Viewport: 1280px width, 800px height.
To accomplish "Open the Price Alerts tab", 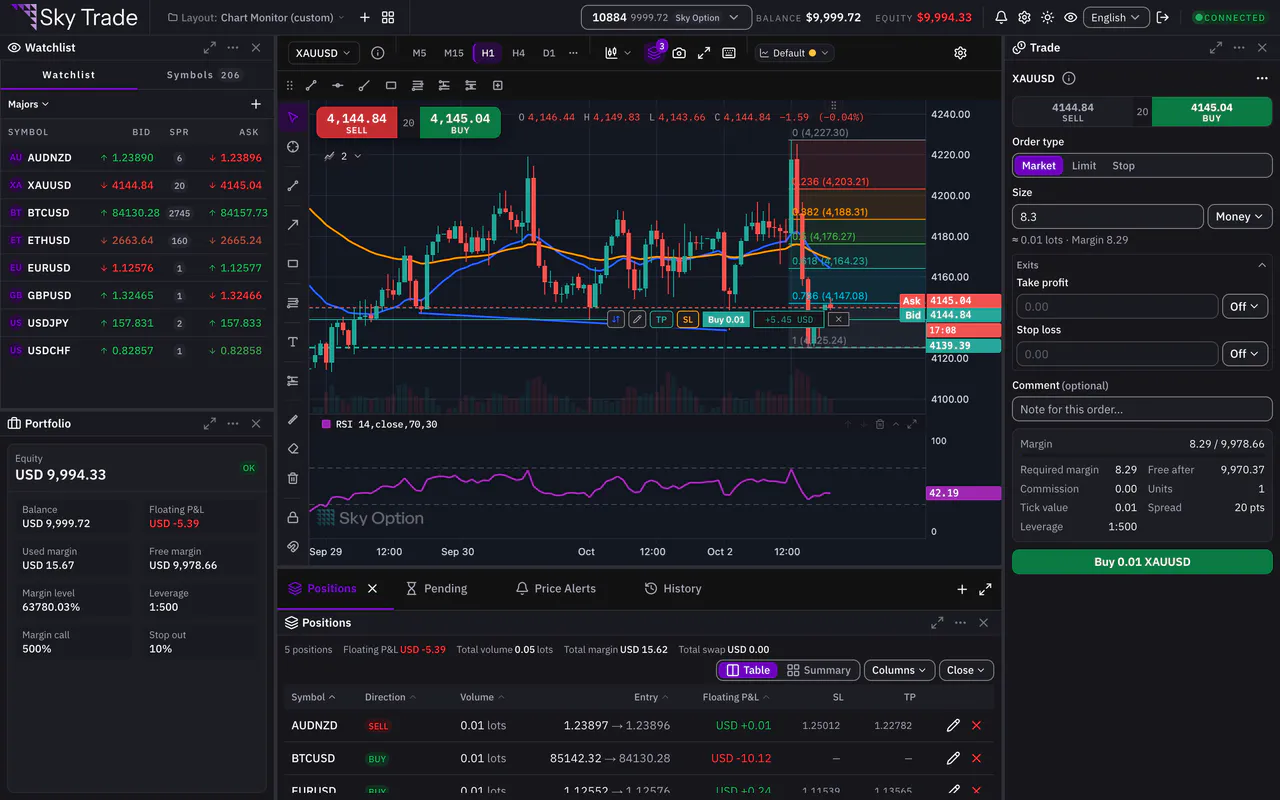I will pos(555,589).
